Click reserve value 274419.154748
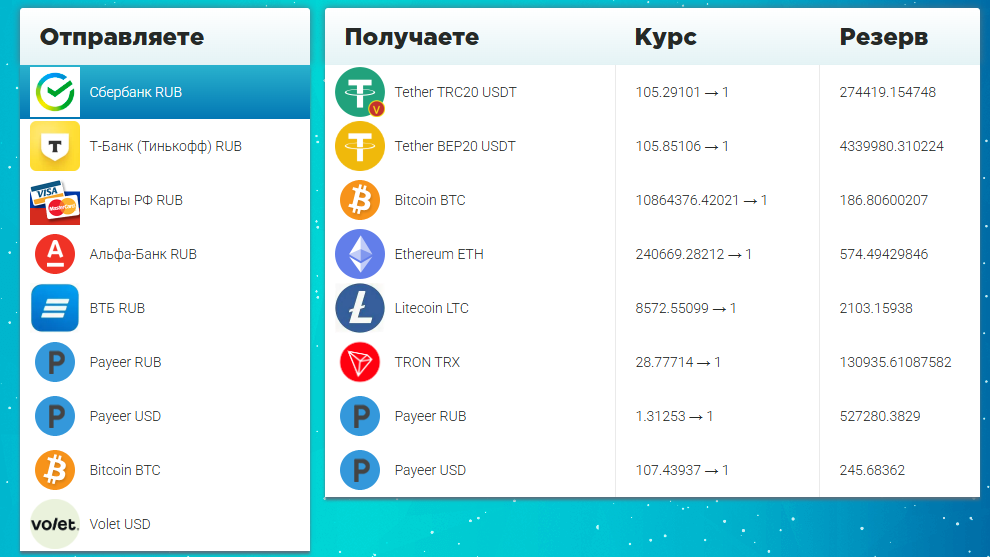 [x=888, y=92]
